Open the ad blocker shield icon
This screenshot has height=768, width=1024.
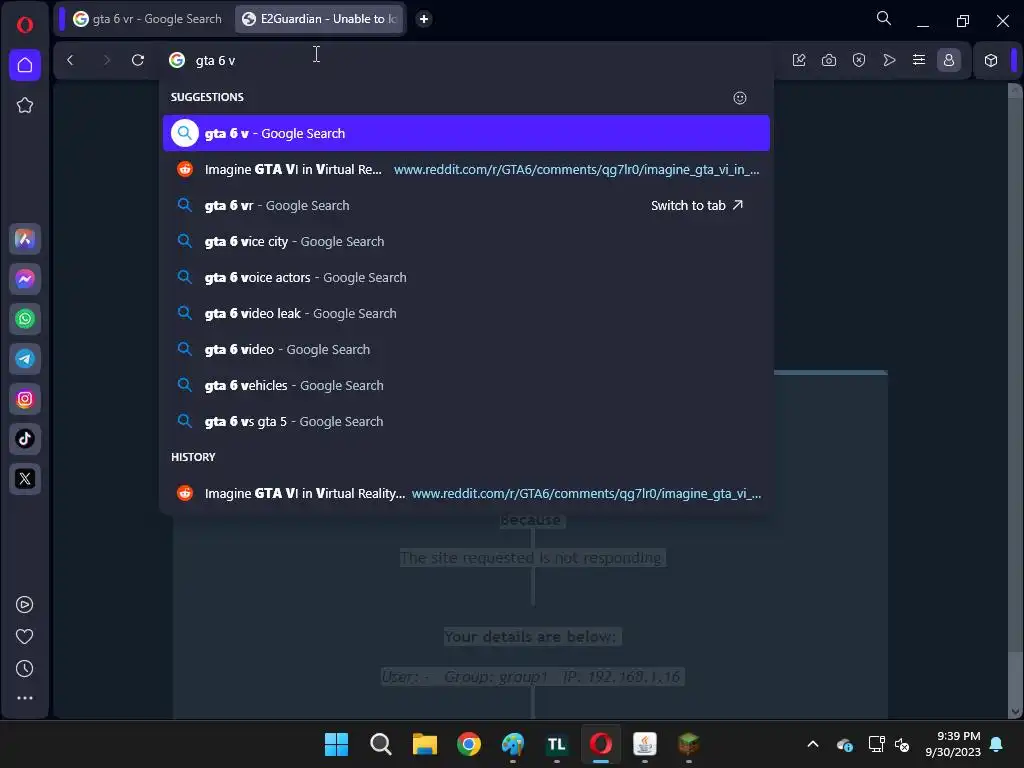859,60
